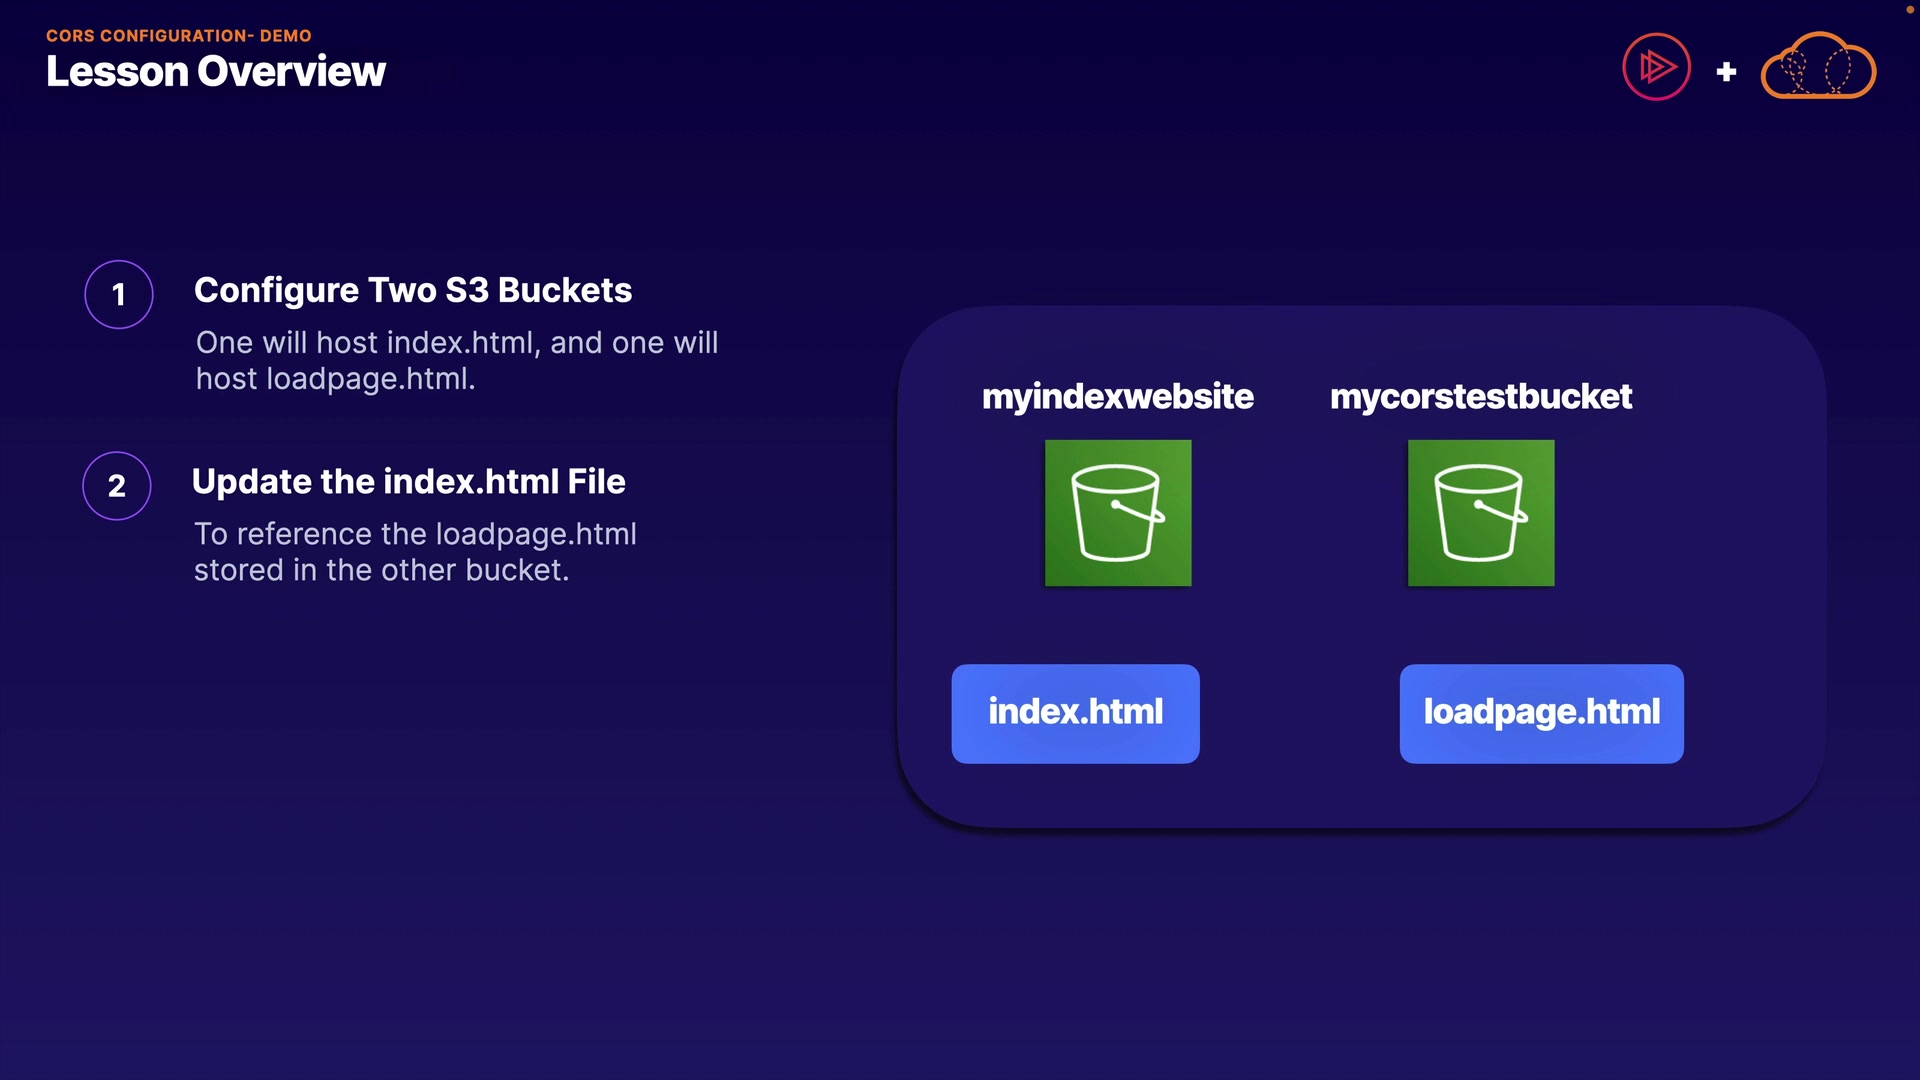This screenshot has width=1920, height=1080.
Task: Click the 'To reference the loadpage.html' line
Action: [415, 534]
